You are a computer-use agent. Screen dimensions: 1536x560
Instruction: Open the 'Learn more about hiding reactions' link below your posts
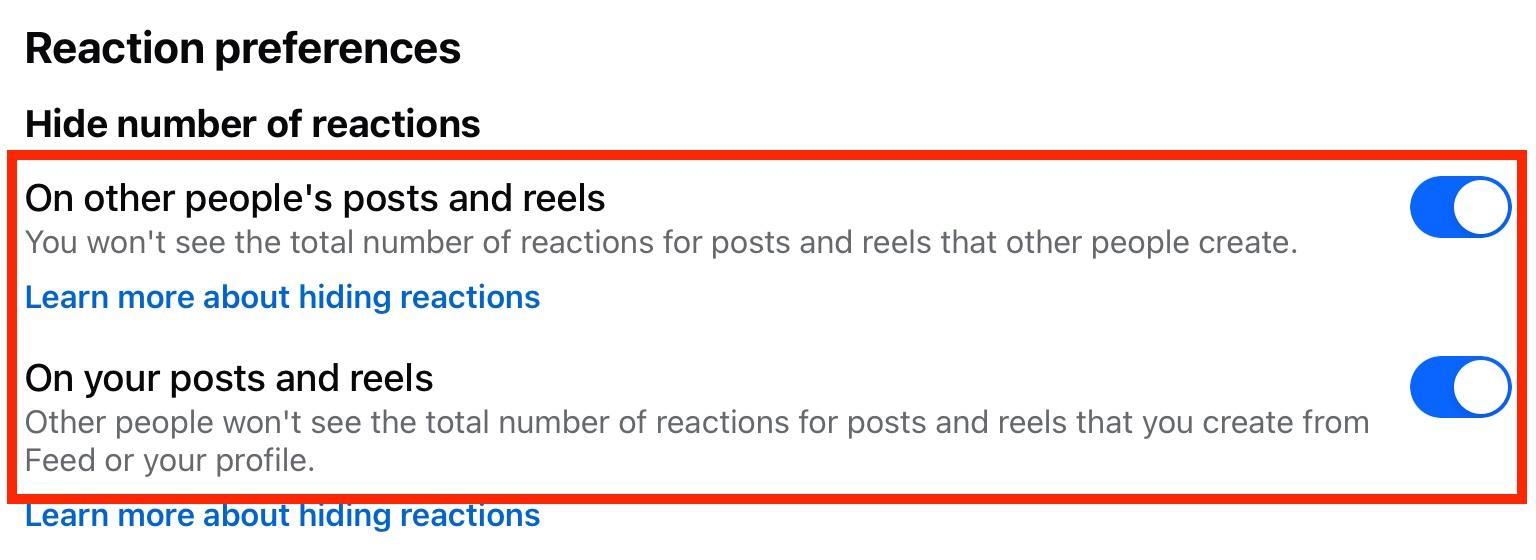(282, 516)
